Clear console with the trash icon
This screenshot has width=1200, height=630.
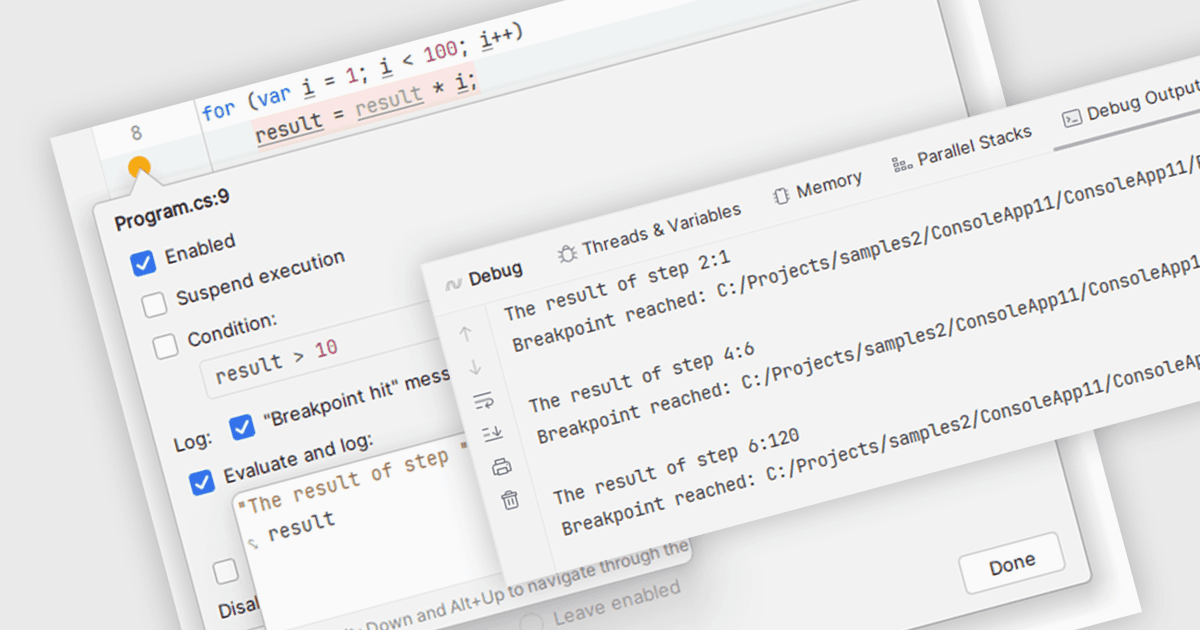click(510, 499)
